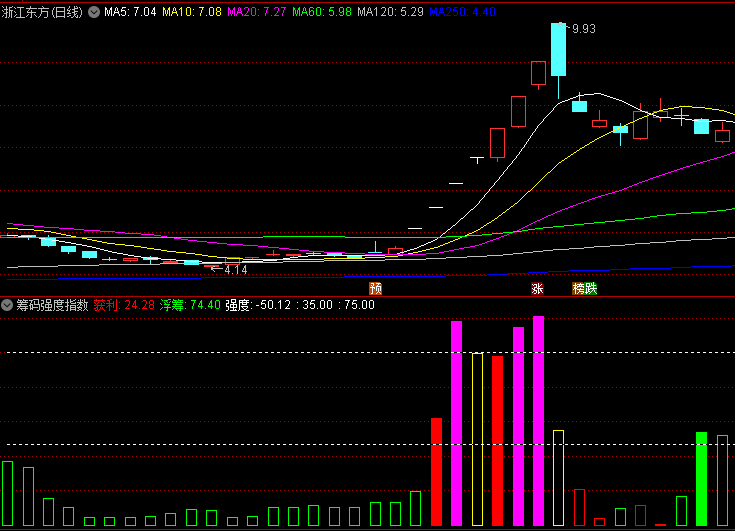Click the 获利: 24.28 value

coord(124,306)
